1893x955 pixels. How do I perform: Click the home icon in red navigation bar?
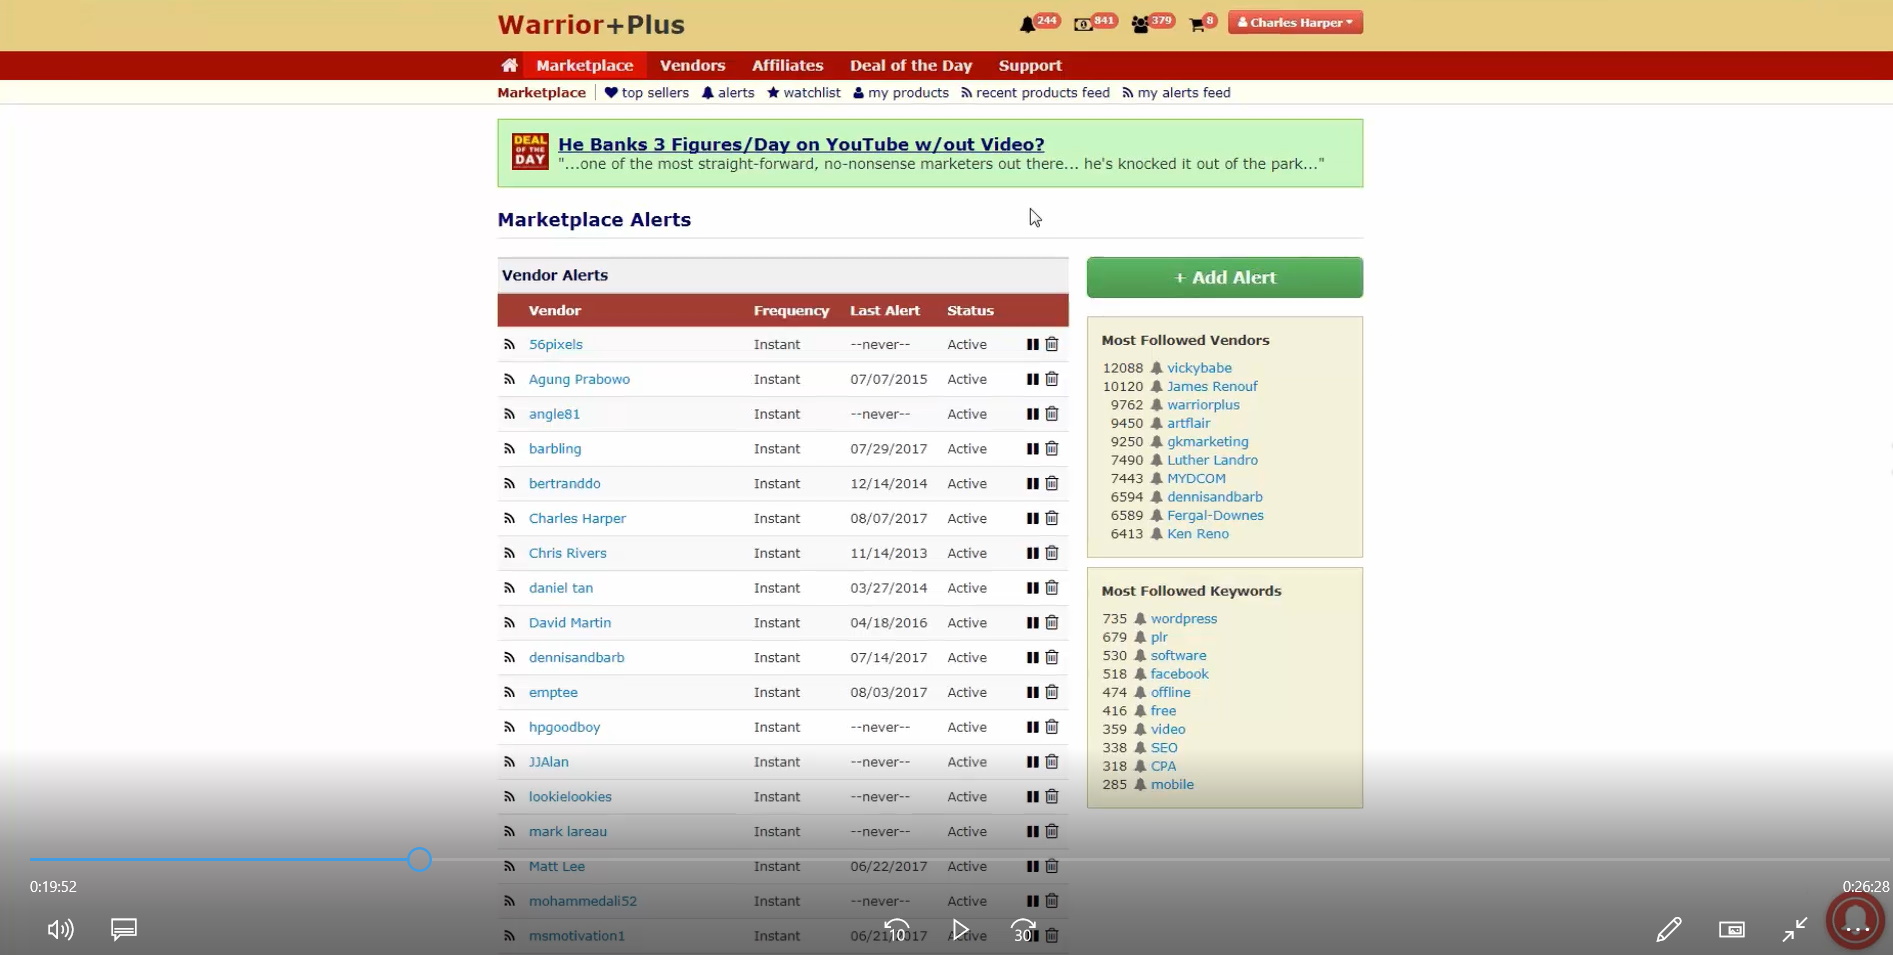(x=509, y=65)
